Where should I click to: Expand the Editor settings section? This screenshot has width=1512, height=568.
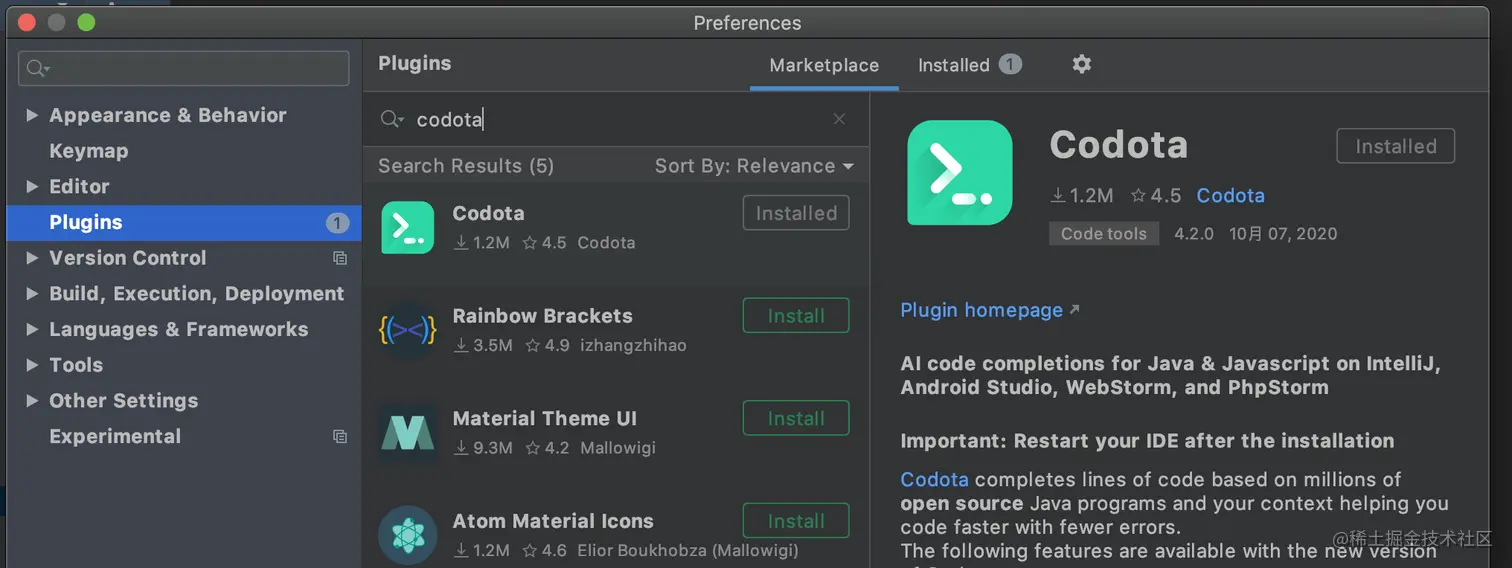point(32,187)
